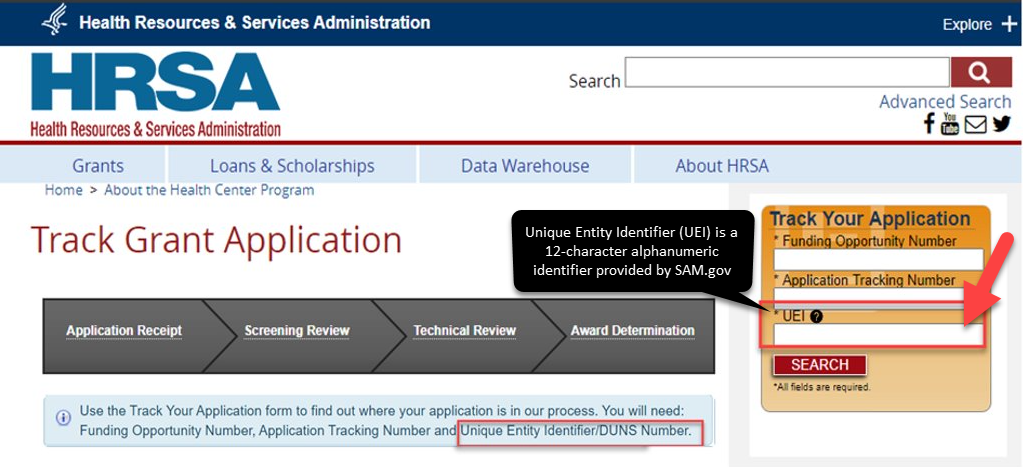Click the UEI input field
Image resolution: width=1023 pixels, height=467 pixels.
click(x=878, y=335)
